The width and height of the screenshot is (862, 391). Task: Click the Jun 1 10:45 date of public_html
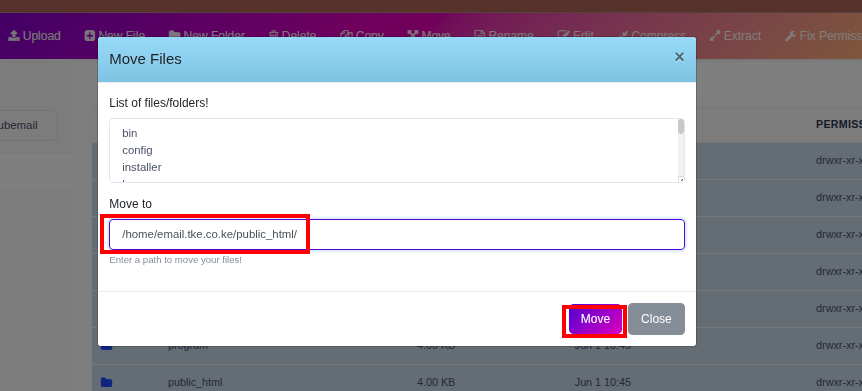[603, 382]
